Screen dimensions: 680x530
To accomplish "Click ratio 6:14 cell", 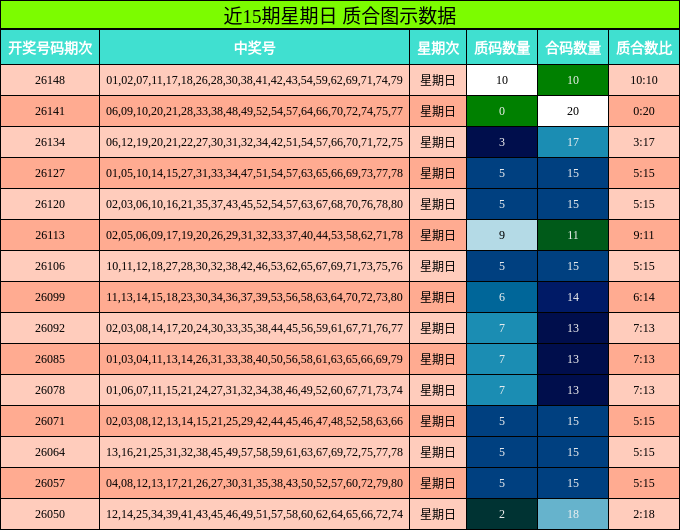I will tap(644, 297).
